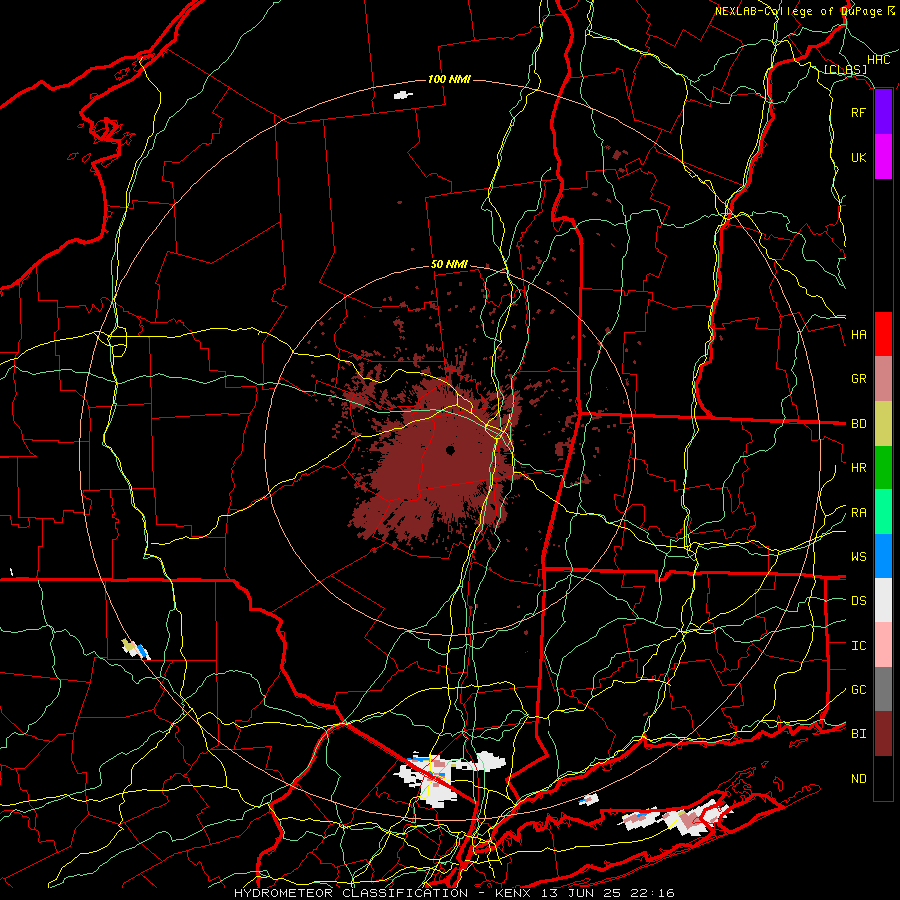Click the IC legend label
Image resolution: width=900 pixels, height=900 pixels.
click(858, 646)
